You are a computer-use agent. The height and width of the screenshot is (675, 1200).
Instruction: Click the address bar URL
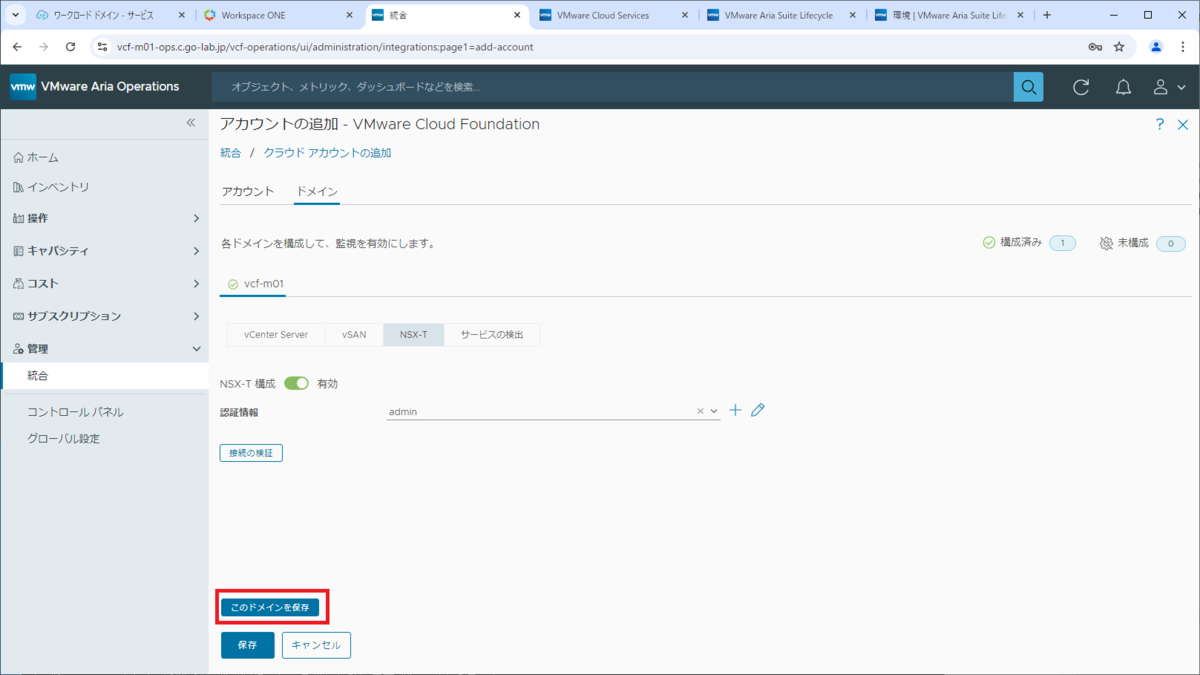325,47
